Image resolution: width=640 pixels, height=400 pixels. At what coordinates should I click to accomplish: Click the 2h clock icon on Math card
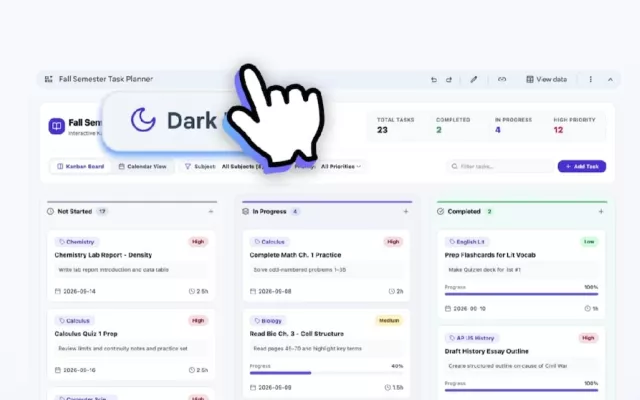coord(391,291)
